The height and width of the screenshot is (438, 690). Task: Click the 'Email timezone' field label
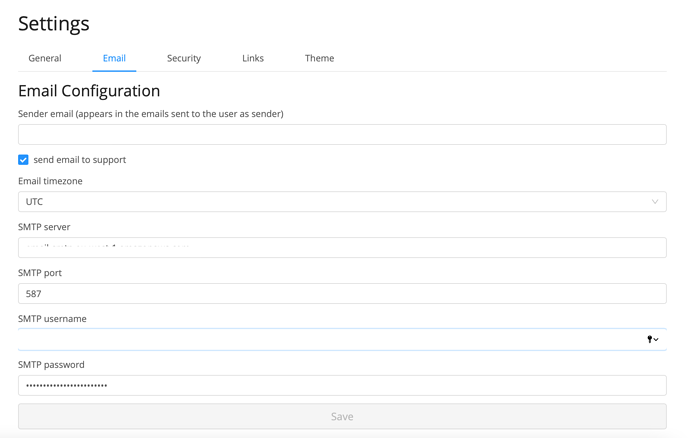50,181
